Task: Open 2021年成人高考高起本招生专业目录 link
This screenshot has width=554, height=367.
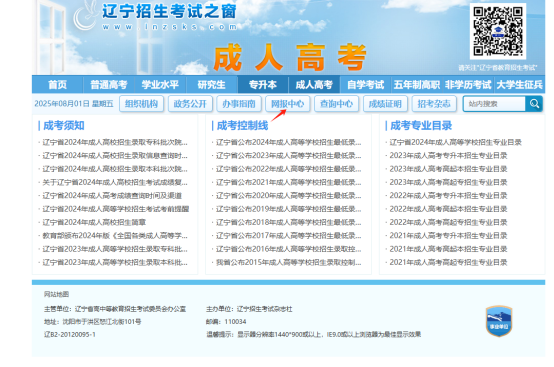Action: pyautogui.click(x=448, y=249)
